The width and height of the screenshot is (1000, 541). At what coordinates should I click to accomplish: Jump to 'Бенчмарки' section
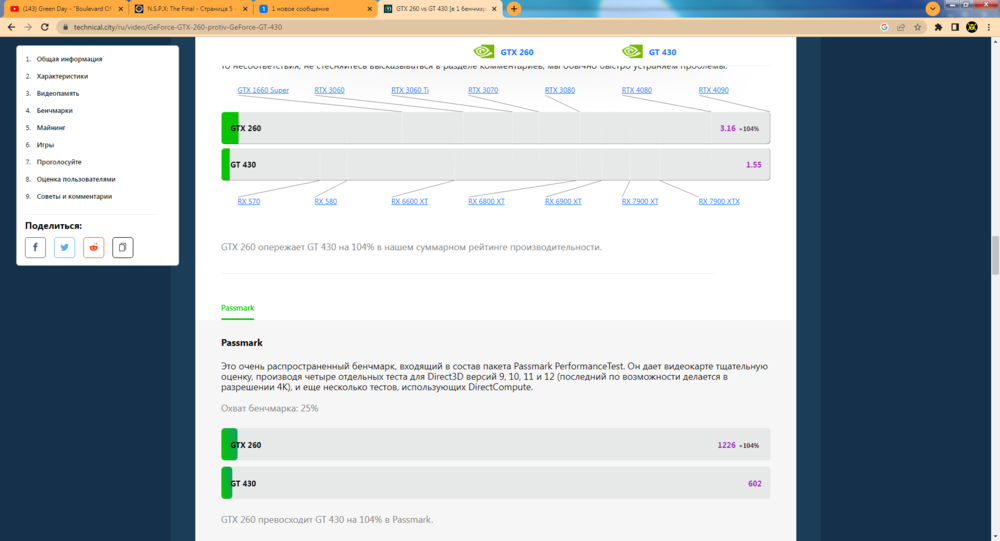pos(54,110)
